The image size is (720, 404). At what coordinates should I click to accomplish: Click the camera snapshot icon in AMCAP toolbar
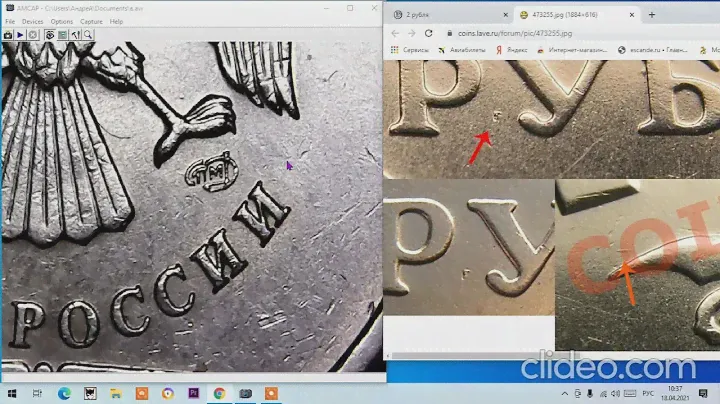click(8, 35)
